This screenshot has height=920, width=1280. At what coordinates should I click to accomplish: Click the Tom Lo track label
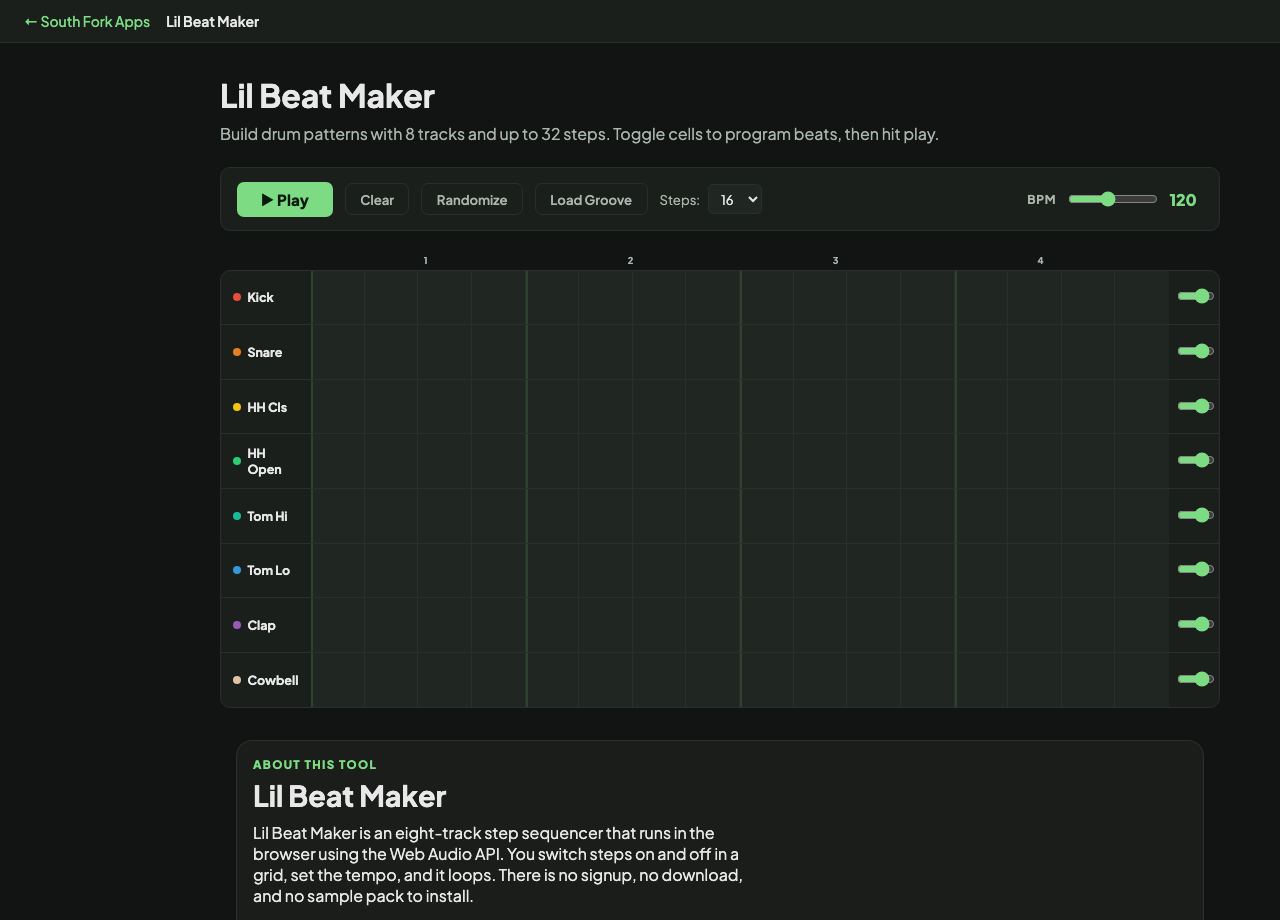pyautogui.click(x=268, y=570)
